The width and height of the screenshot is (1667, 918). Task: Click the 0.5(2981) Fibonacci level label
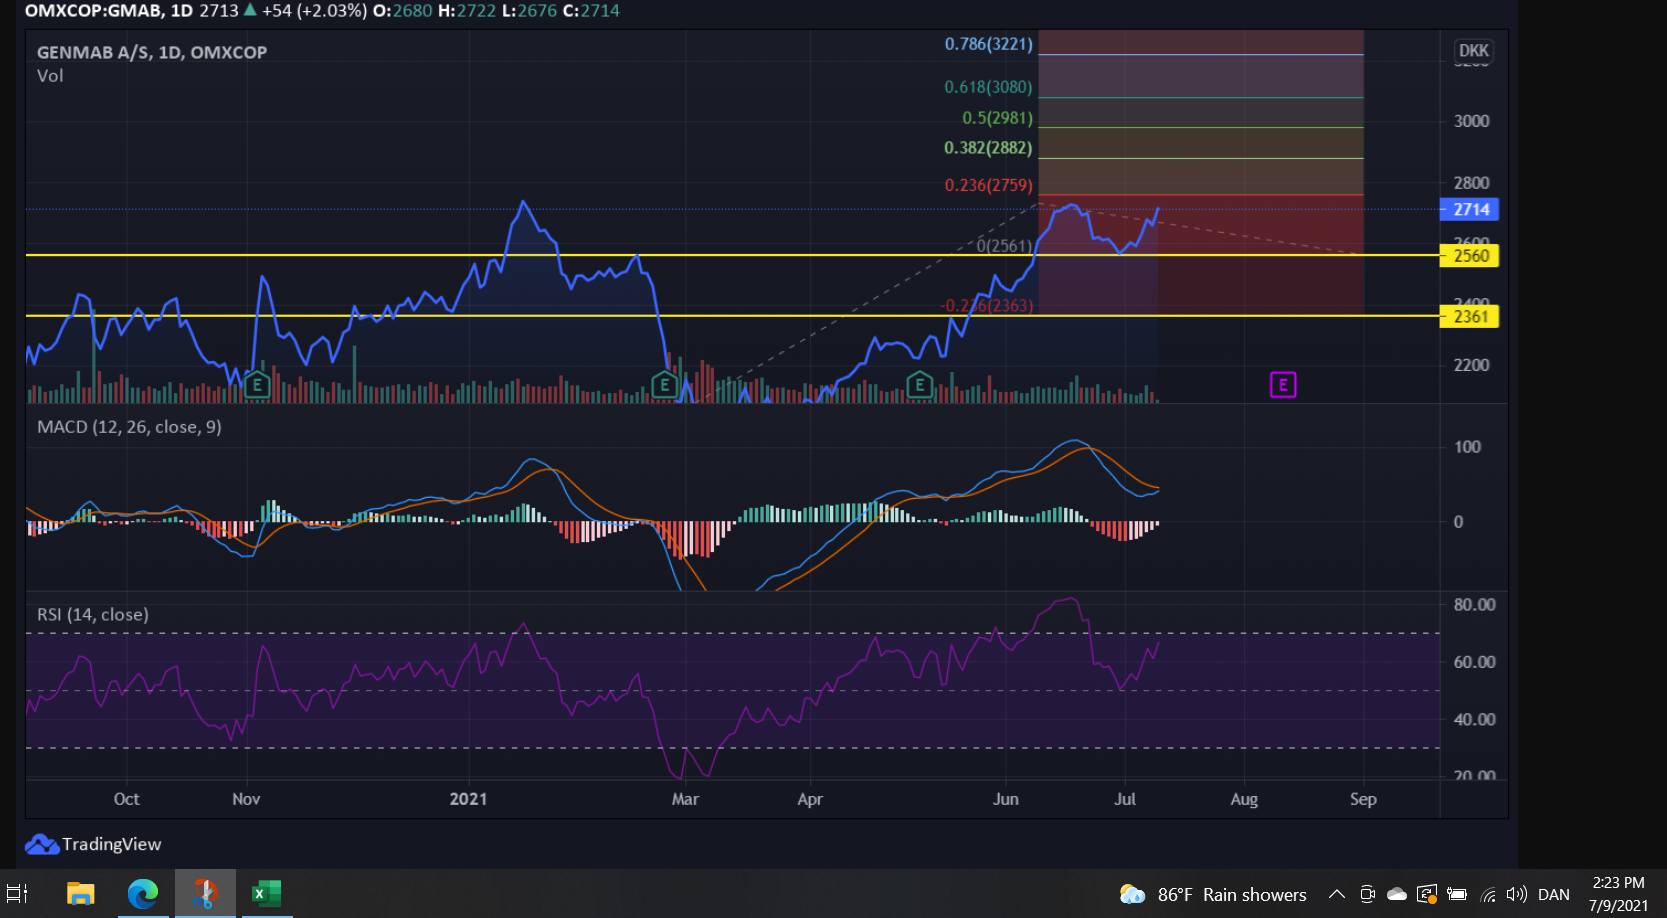point(997,118)
